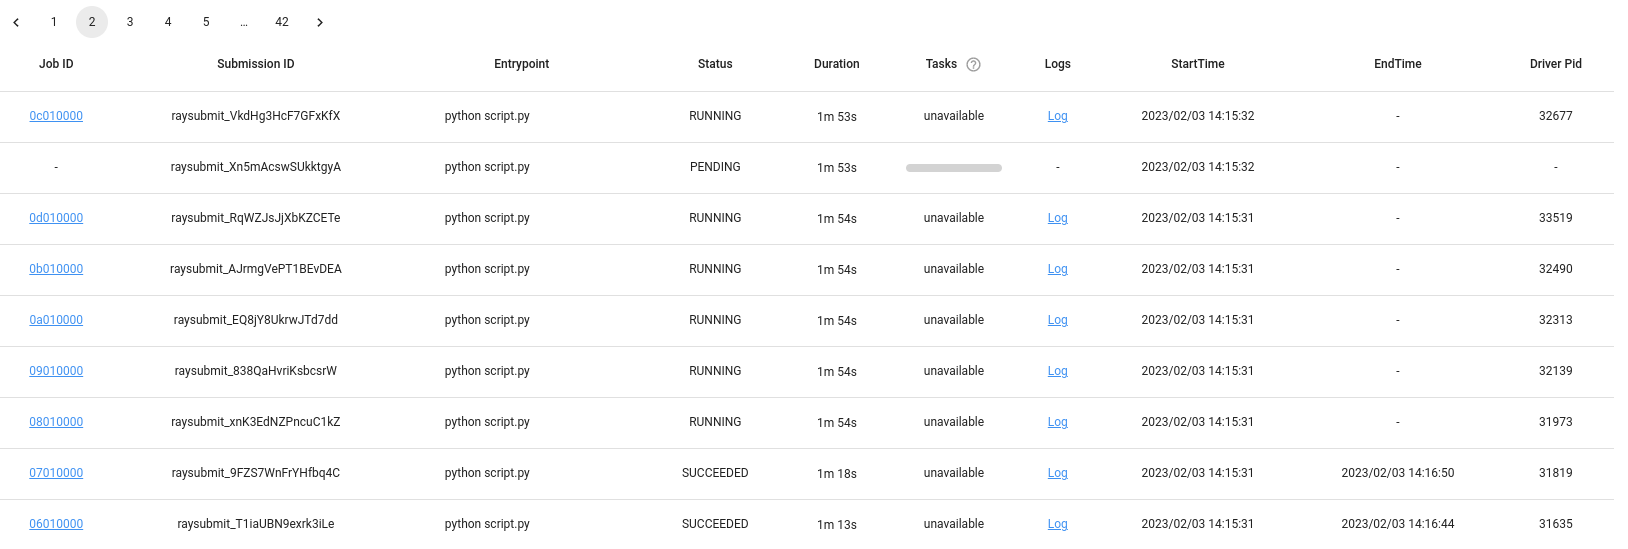The image size is (1628, 549).
Task: Go to previous page with left chevron
Action: [16, 22]
